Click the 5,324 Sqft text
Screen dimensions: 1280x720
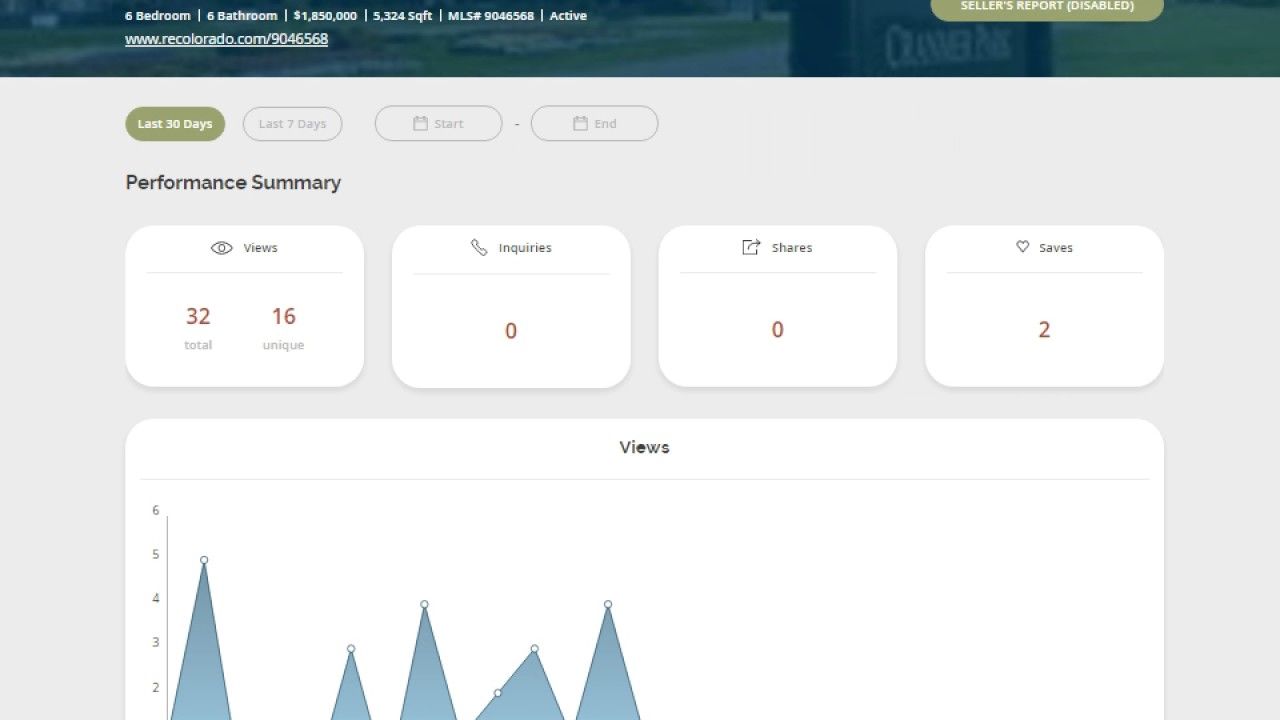coord(403,16)
